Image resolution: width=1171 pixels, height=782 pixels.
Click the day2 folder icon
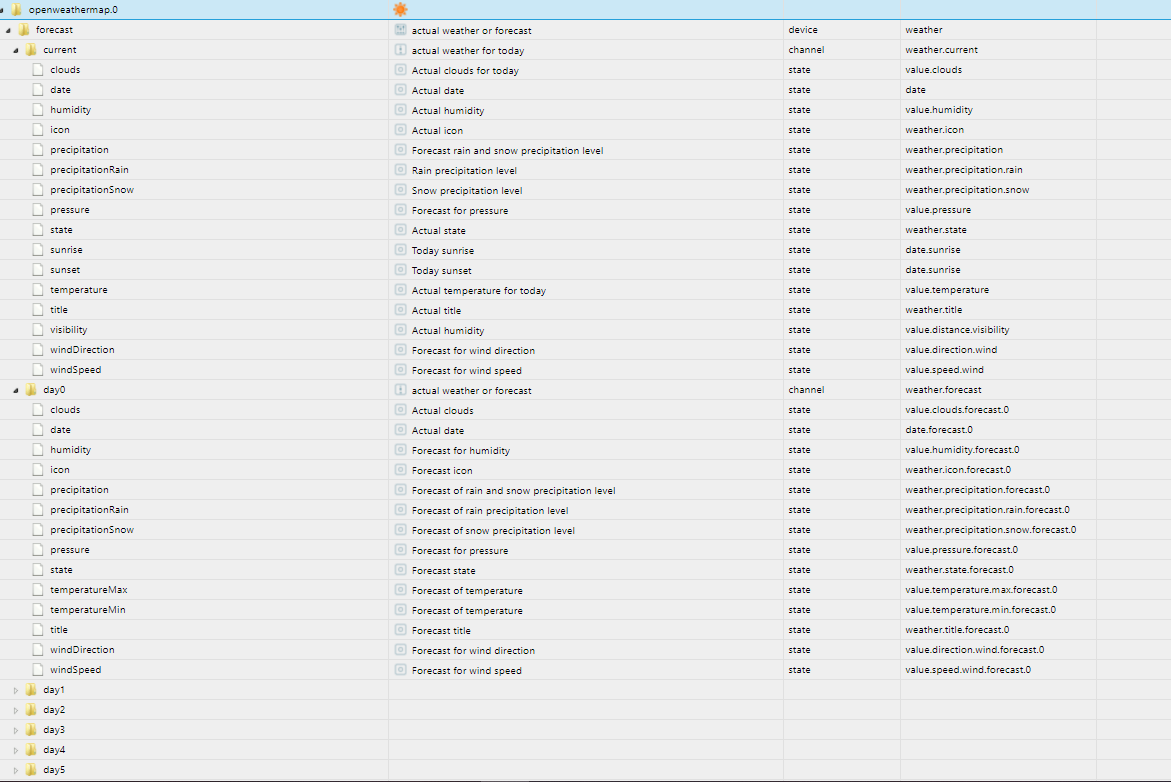[x=31, y=710]
